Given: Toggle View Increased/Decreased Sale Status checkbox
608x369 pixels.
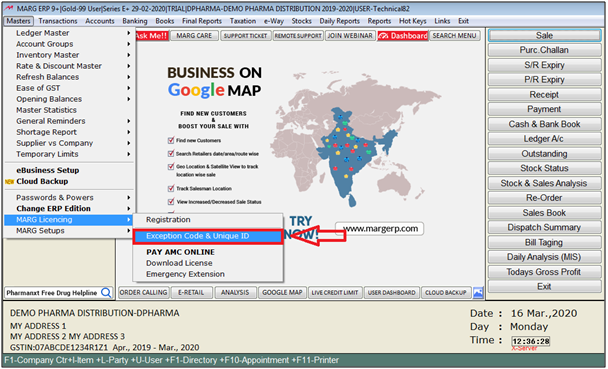Looking at the screenshot, I should (x=171, y=202).
